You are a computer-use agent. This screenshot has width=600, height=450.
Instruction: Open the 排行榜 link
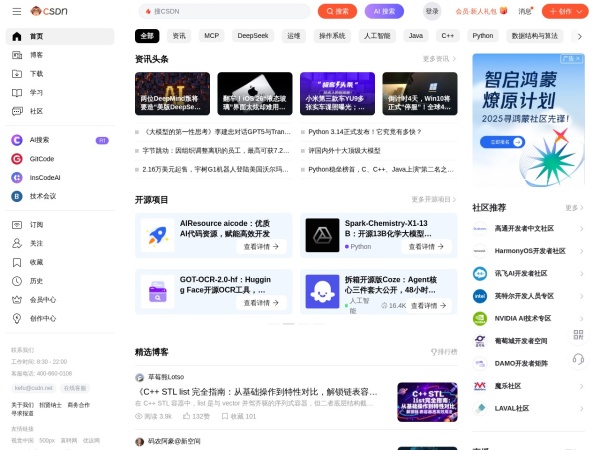tap(444, 352)
